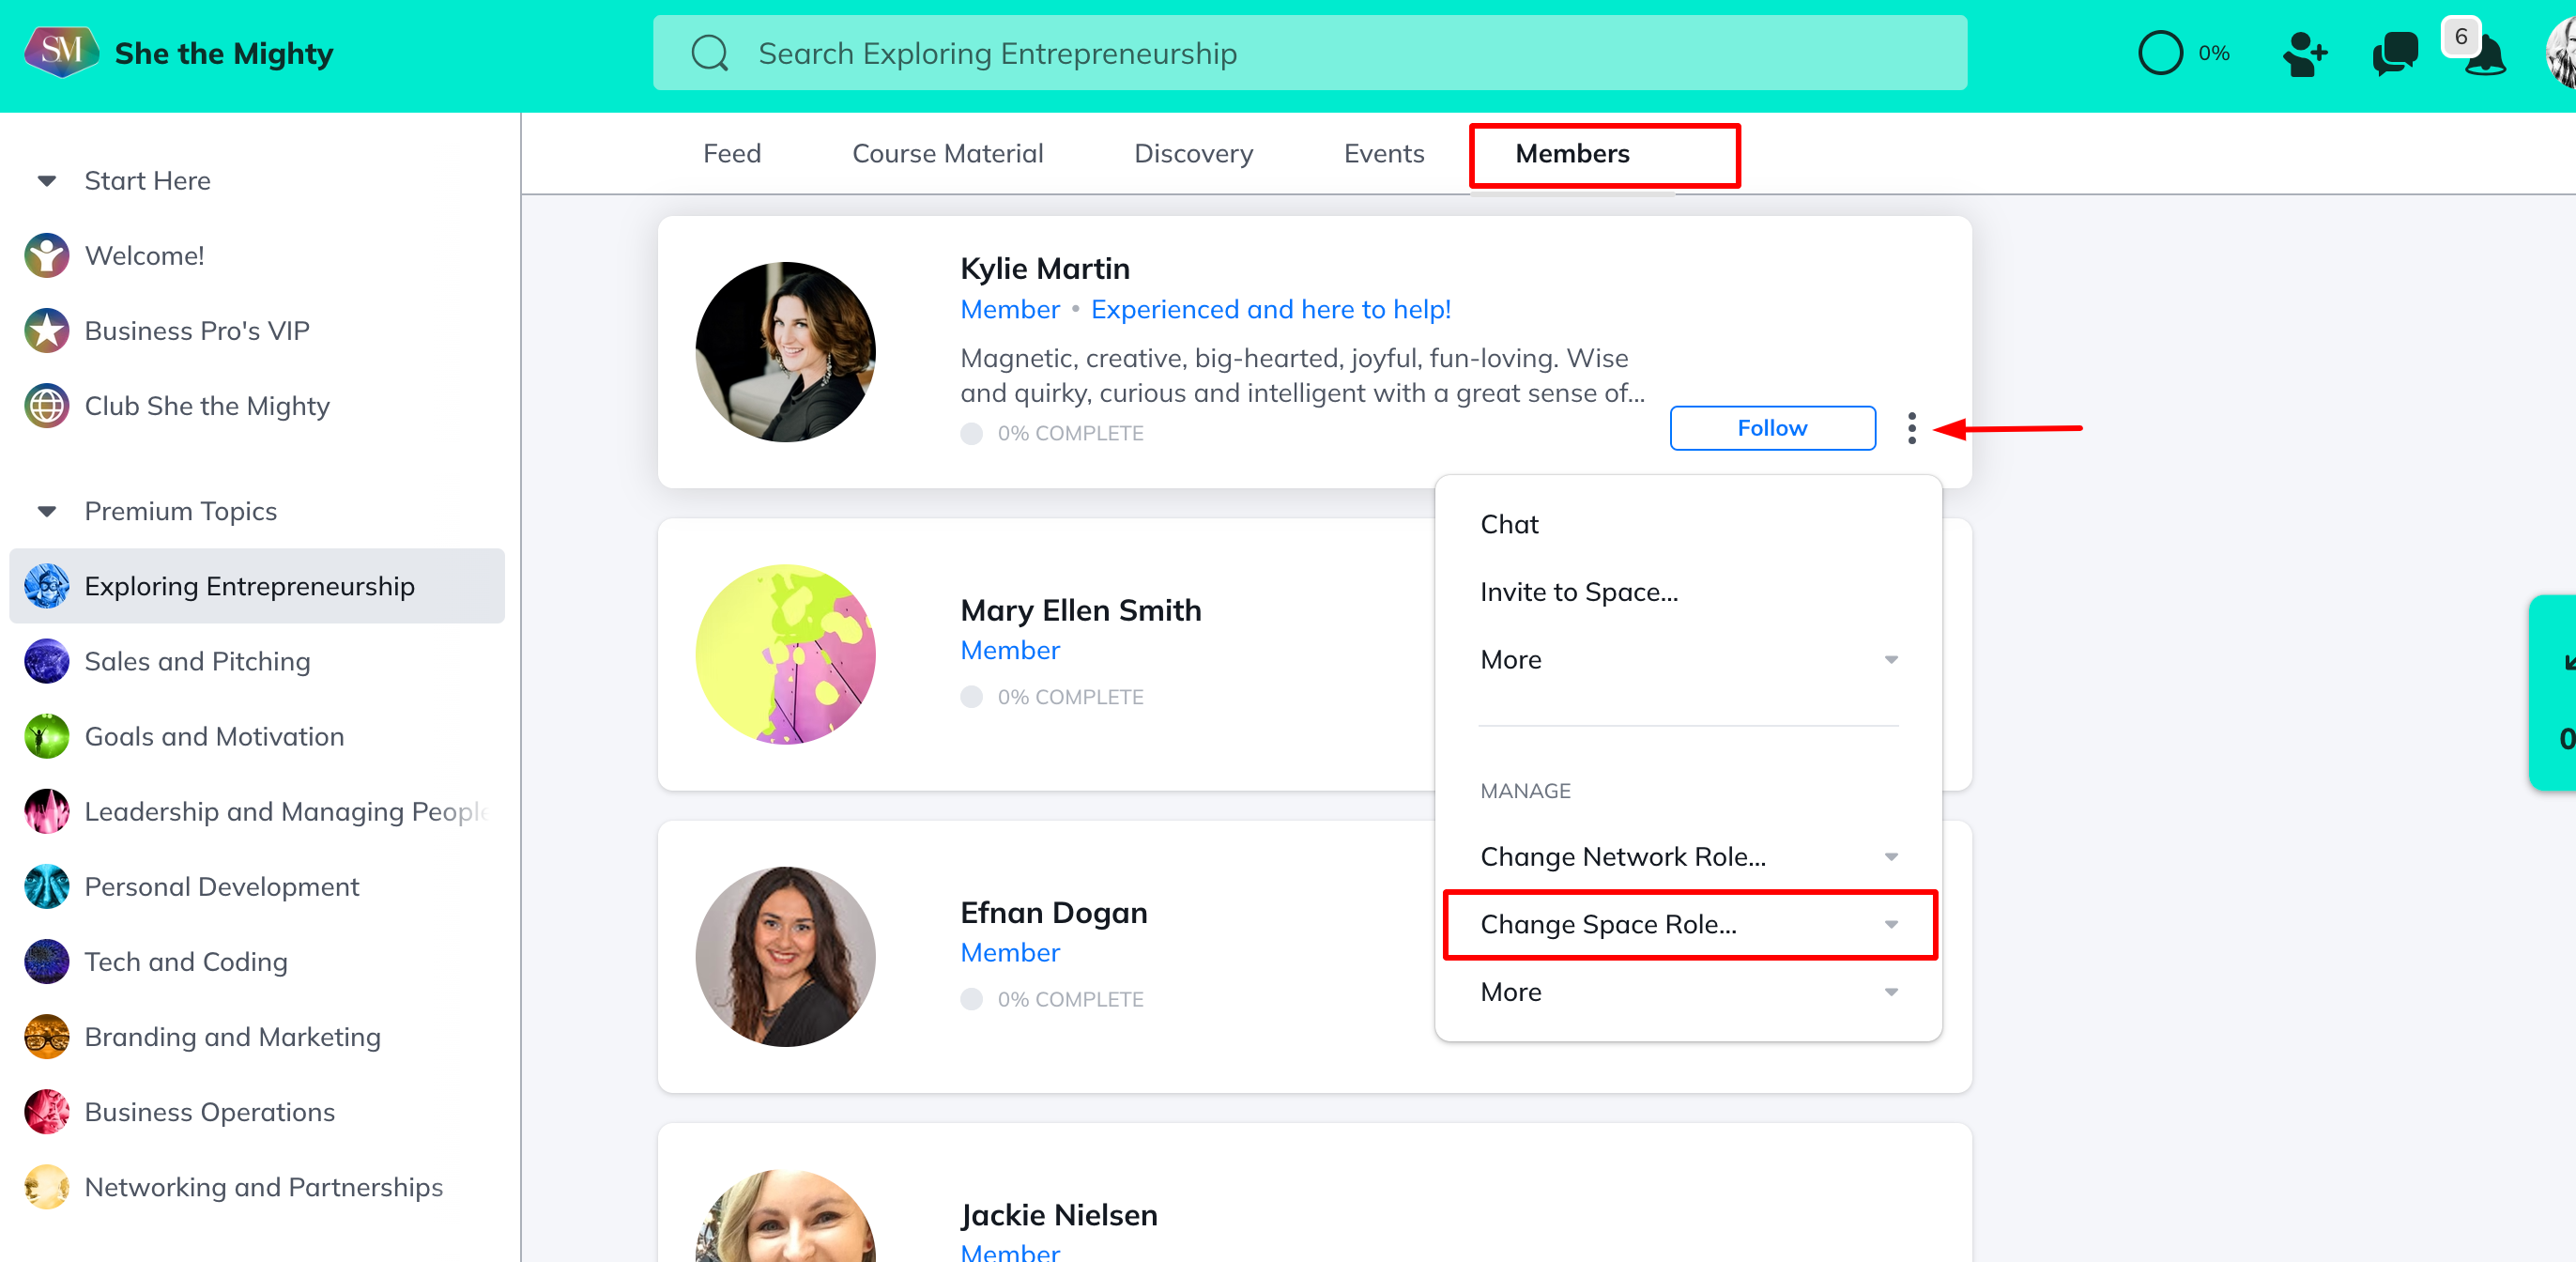Follow Kylie Martin

click(1771, 428)
